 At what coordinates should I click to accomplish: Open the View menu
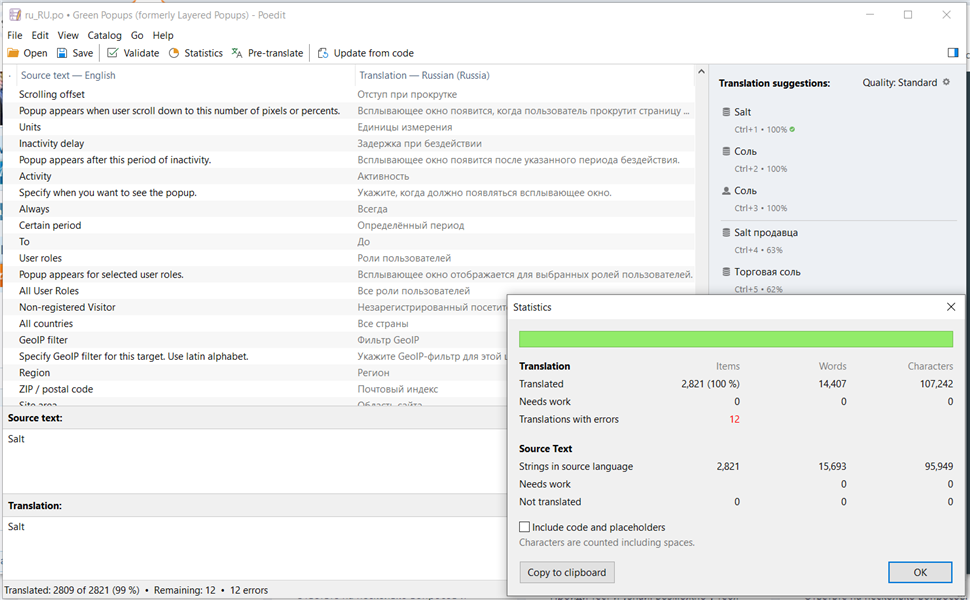68,35
